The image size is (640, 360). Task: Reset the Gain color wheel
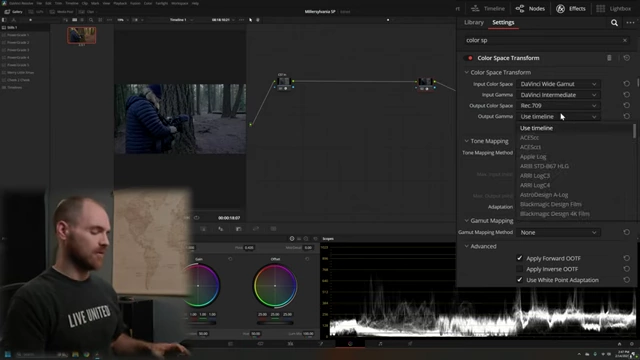(x=230, y=259)
